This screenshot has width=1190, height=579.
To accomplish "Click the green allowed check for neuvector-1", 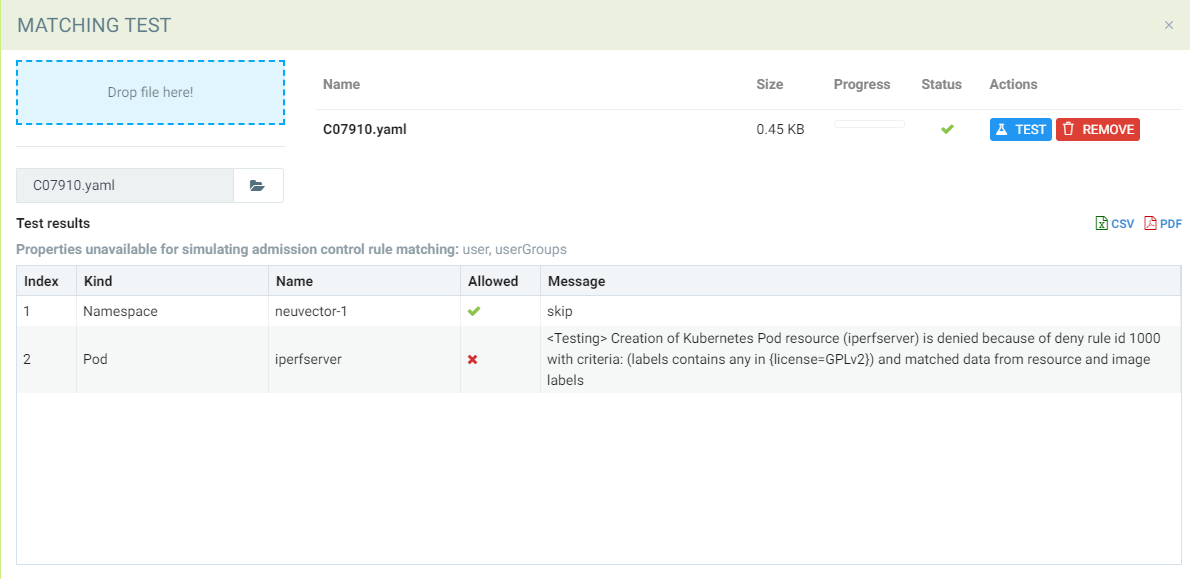I will coord(474,311).
